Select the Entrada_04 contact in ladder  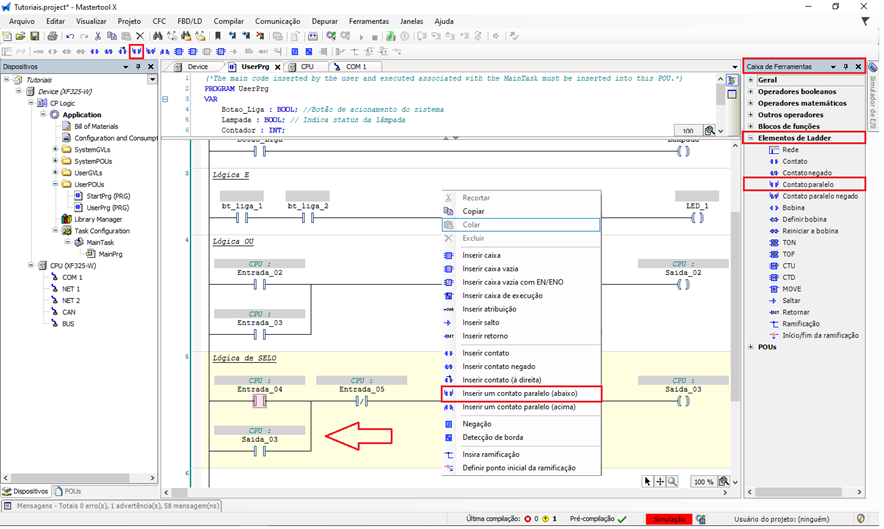[260, 402]
